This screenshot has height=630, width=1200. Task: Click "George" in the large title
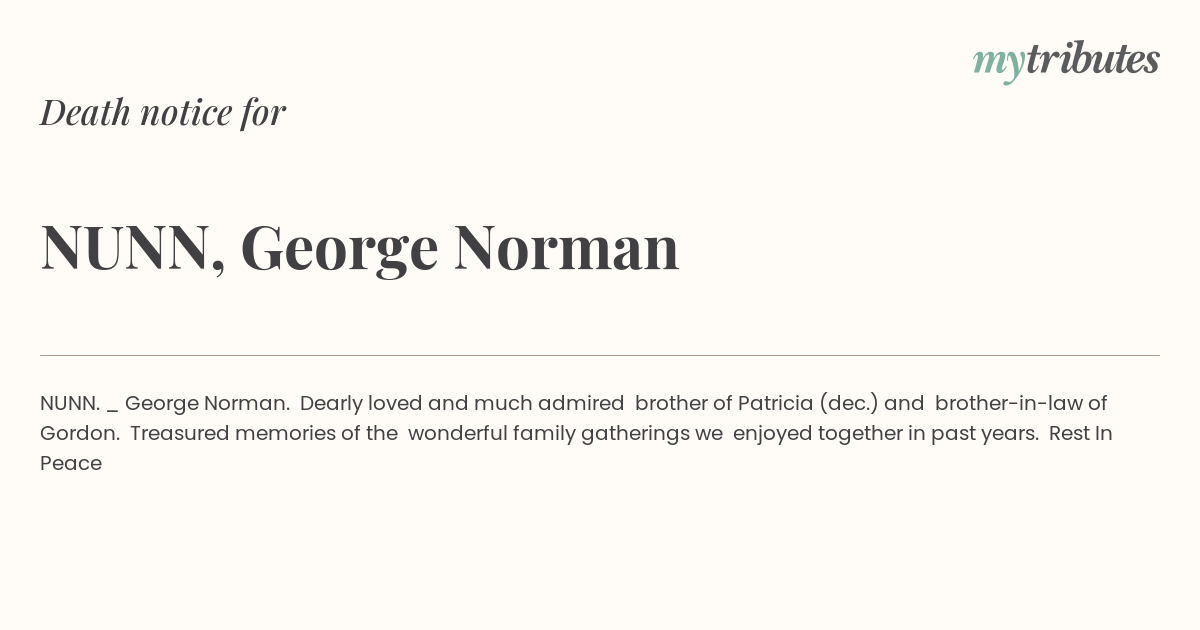tap(340, 250)
